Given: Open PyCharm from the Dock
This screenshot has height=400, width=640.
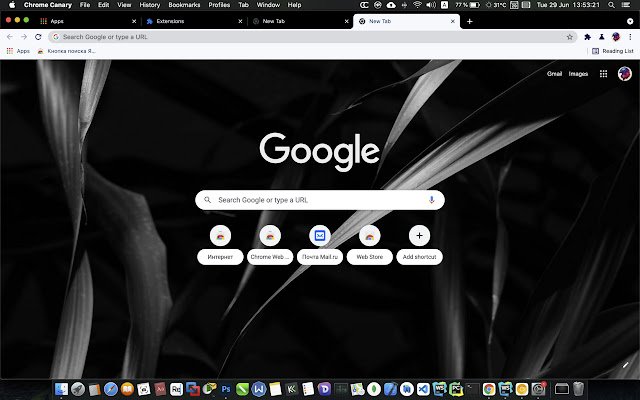Looking at the screenshot, I should click(x=456, y=389).
